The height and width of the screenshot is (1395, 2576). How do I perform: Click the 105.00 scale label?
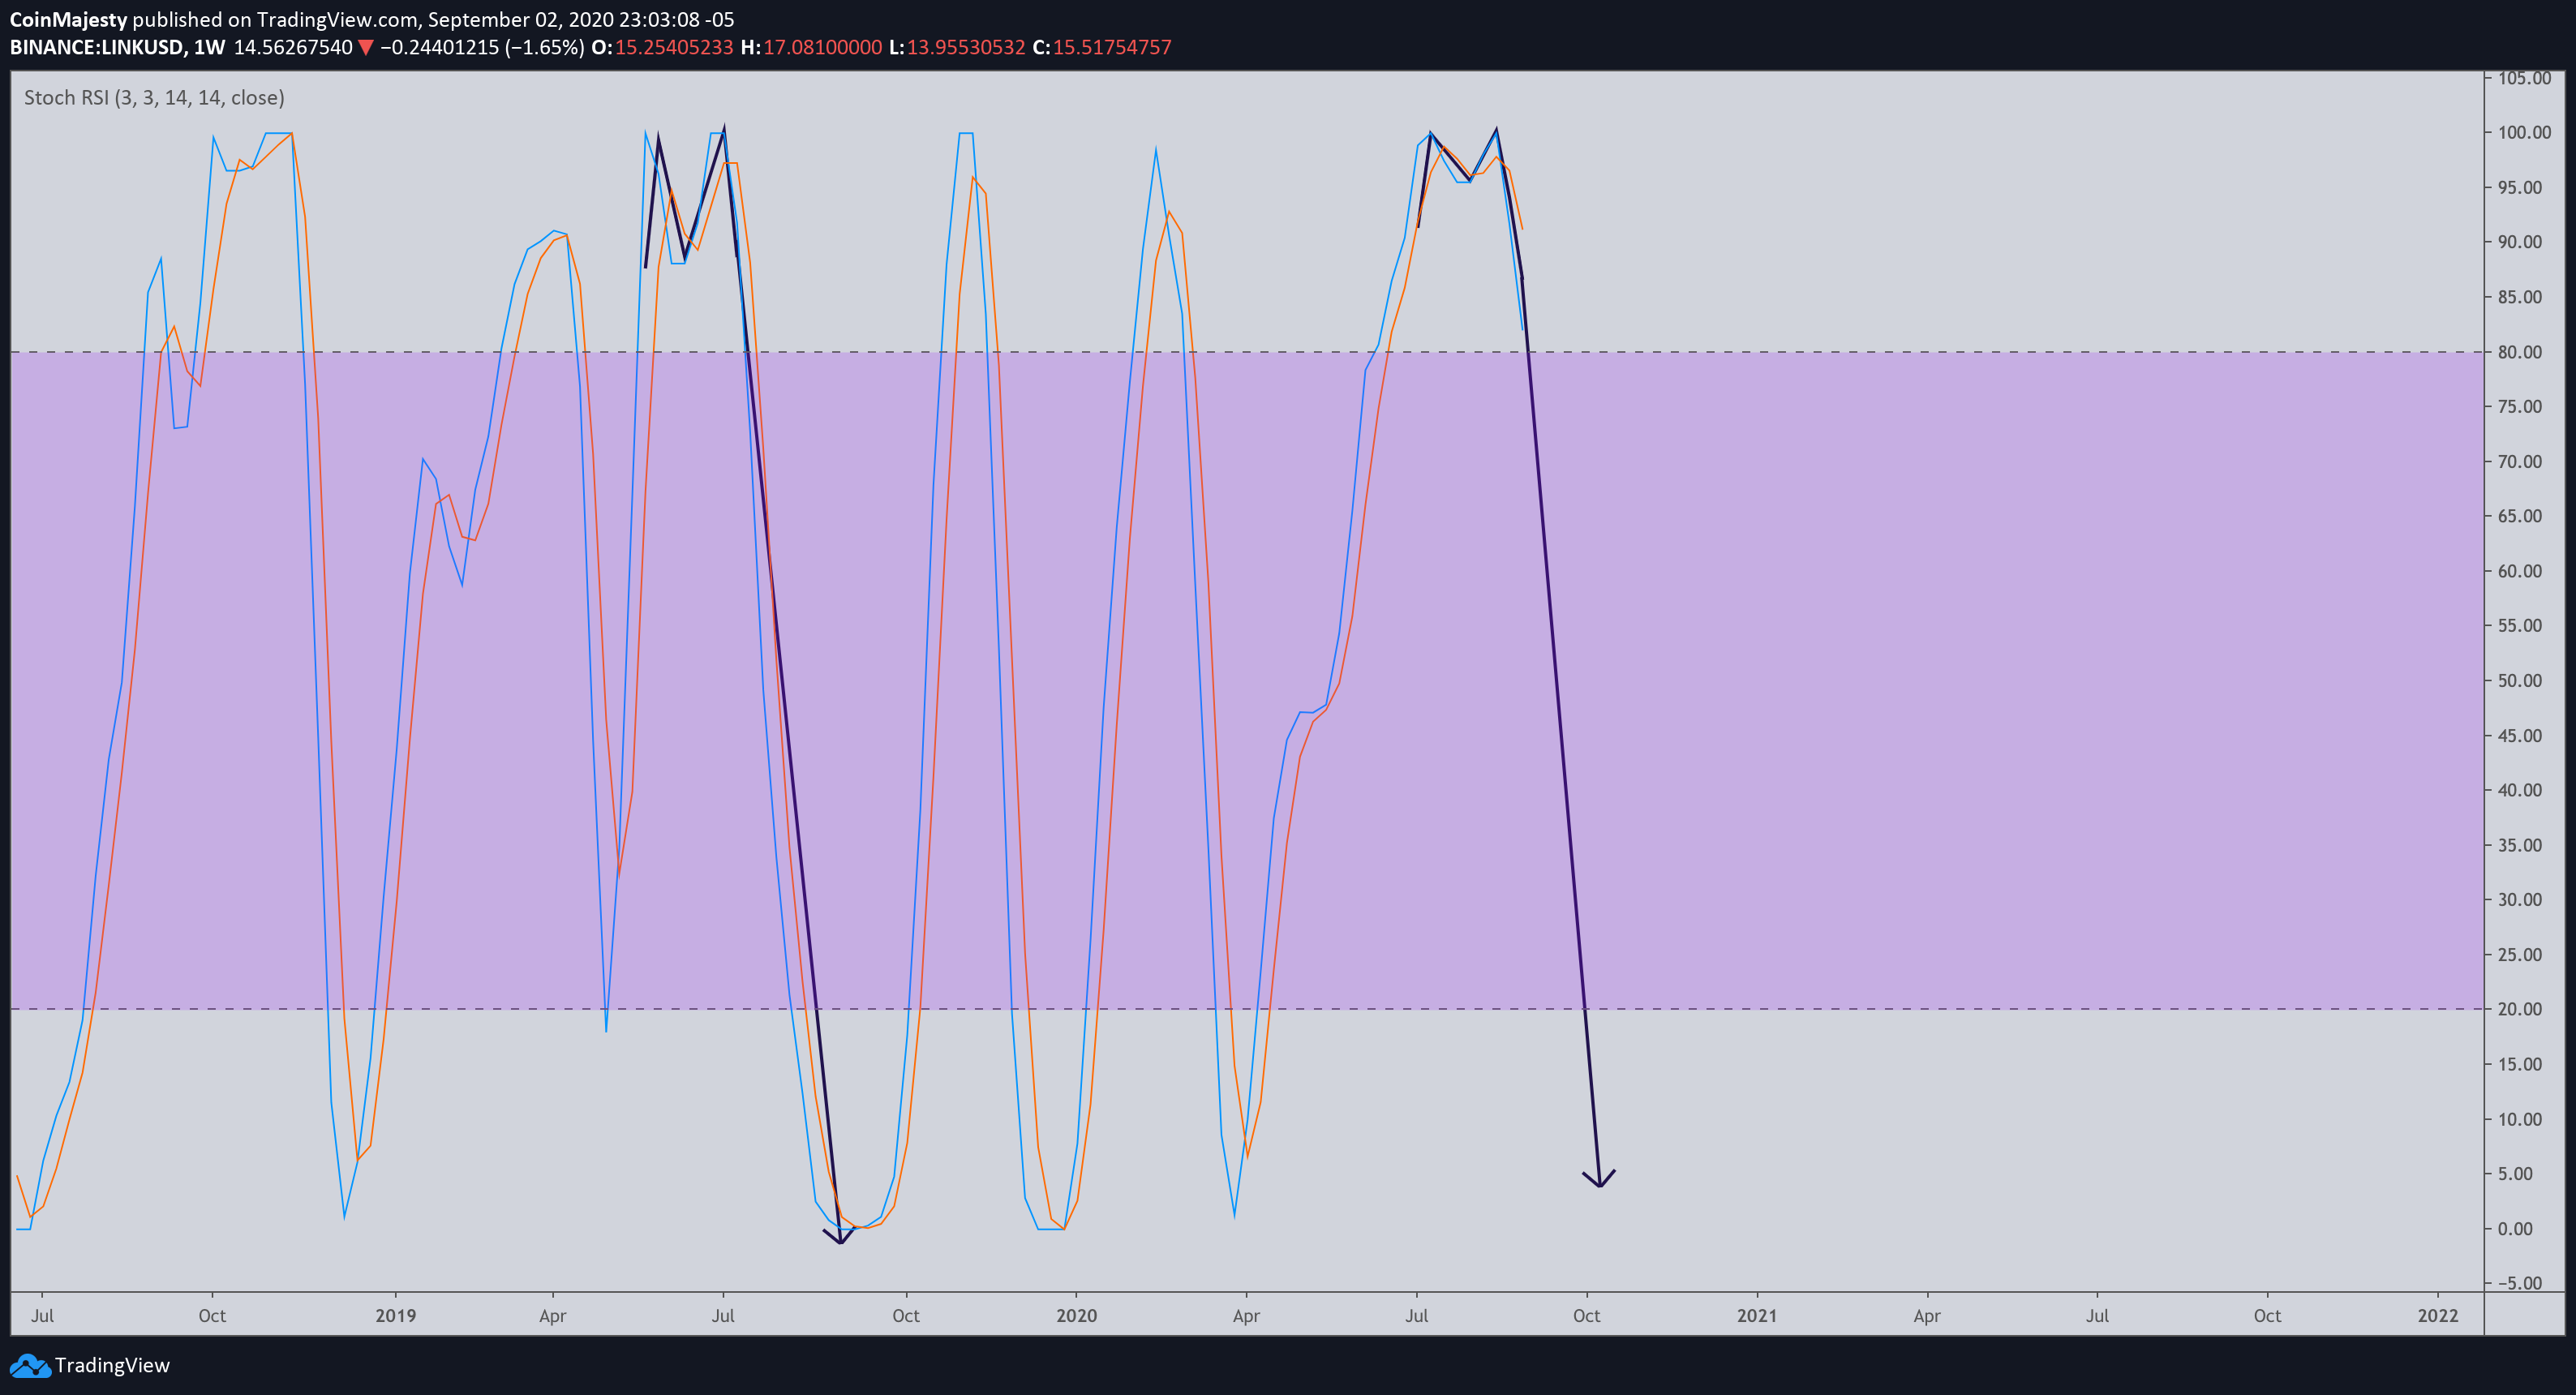click(2524, 78)
